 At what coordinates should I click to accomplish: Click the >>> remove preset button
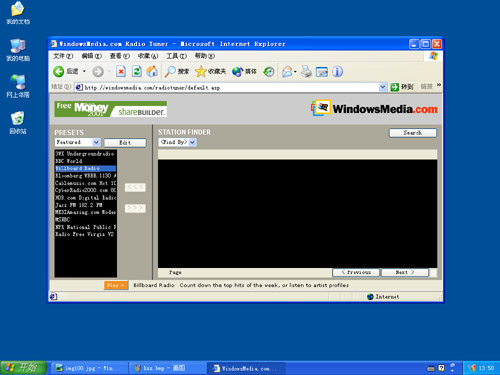click(135, 208)
